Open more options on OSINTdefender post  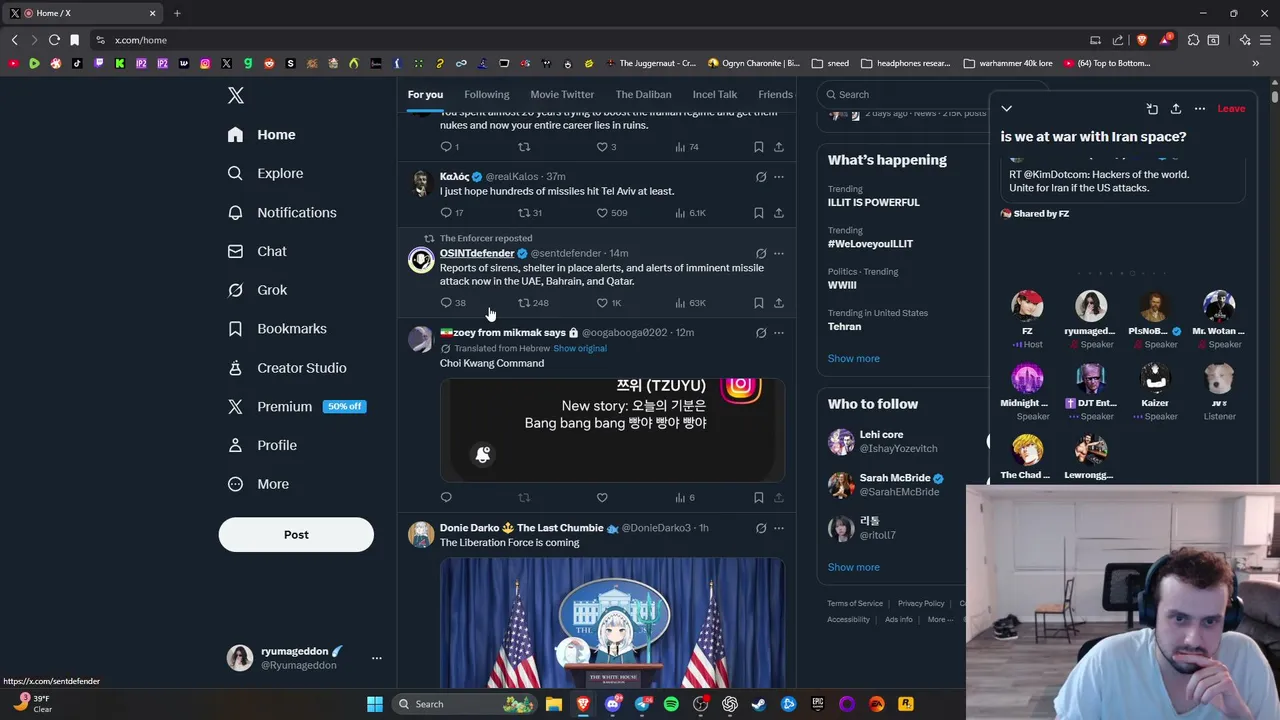point(779,253)
